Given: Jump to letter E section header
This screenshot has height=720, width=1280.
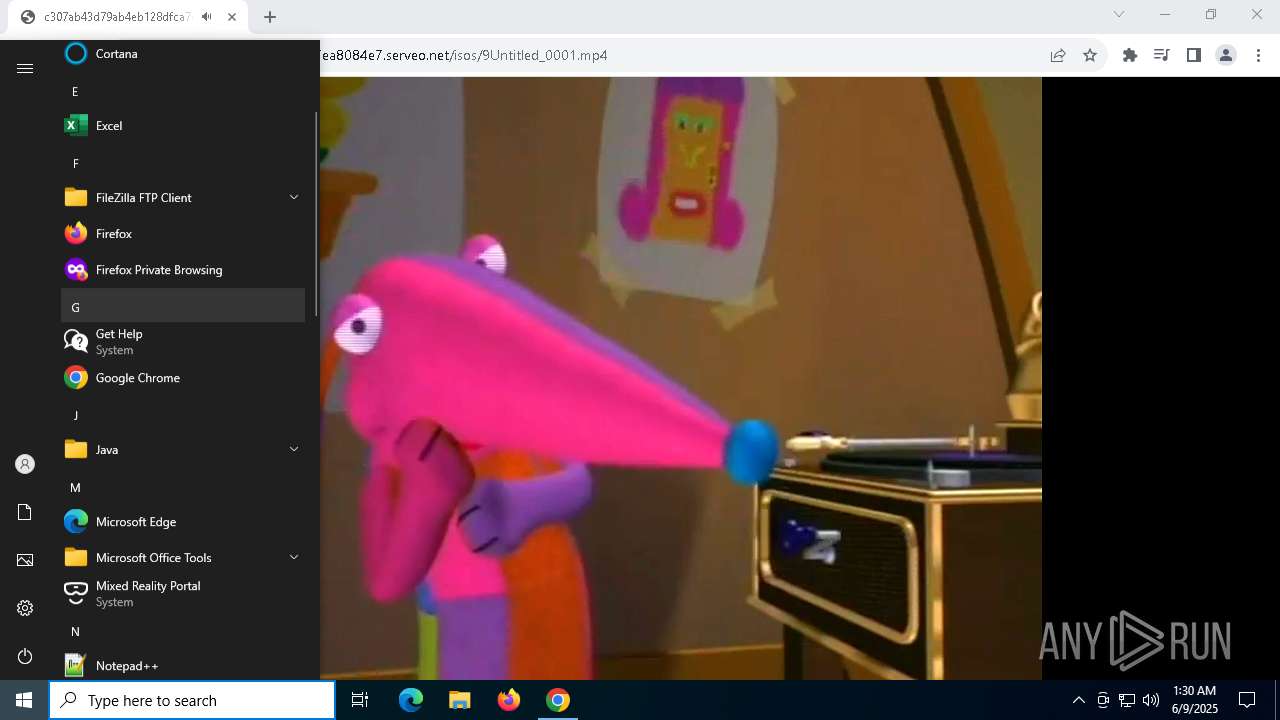Looking at the screenshot, I should click(183, 91).
